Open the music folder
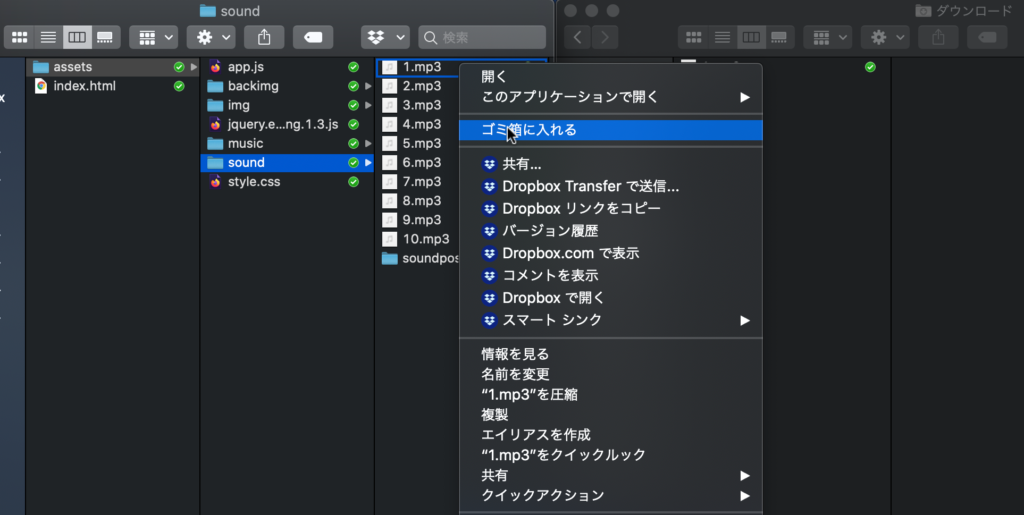This screenshot has height=515, width=1024. coord(245,143)
